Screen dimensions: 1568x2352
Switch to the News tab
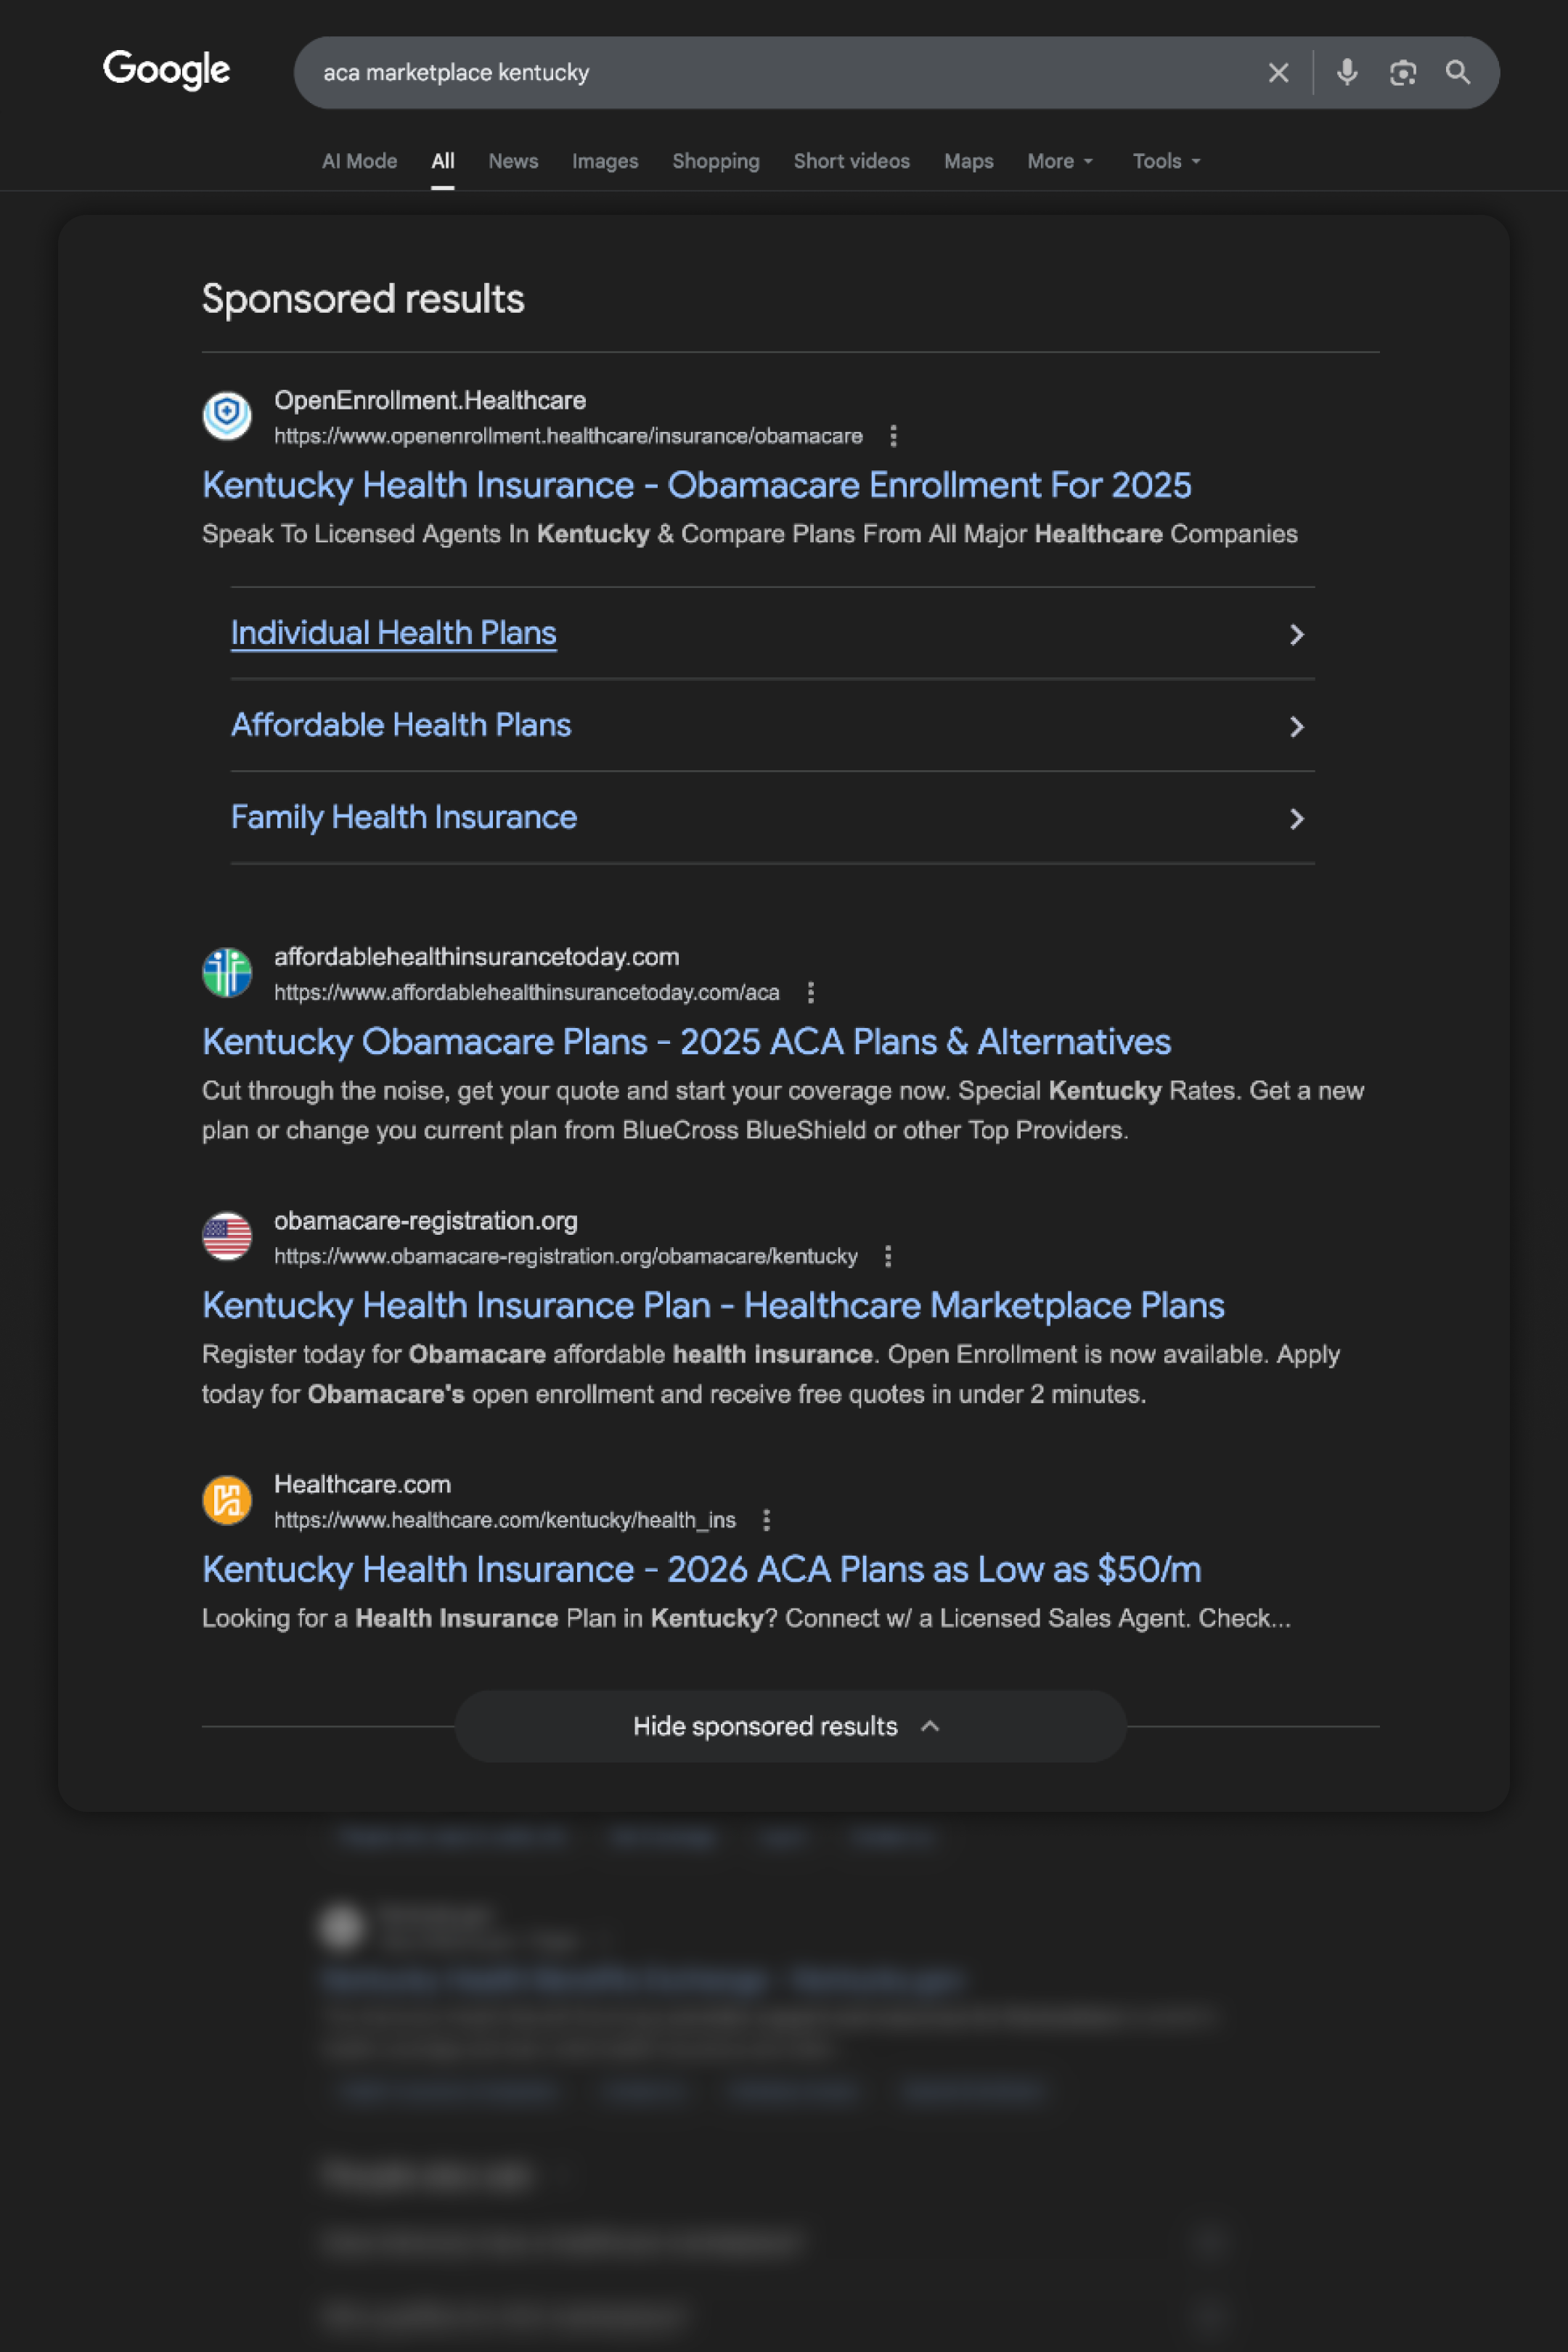(x=513, y=161)
